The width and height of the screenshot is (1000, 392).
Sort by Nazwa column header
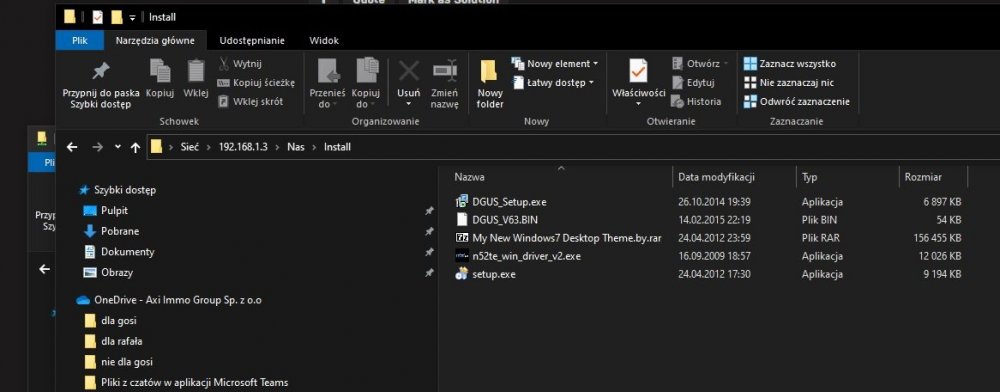point(469,177)
